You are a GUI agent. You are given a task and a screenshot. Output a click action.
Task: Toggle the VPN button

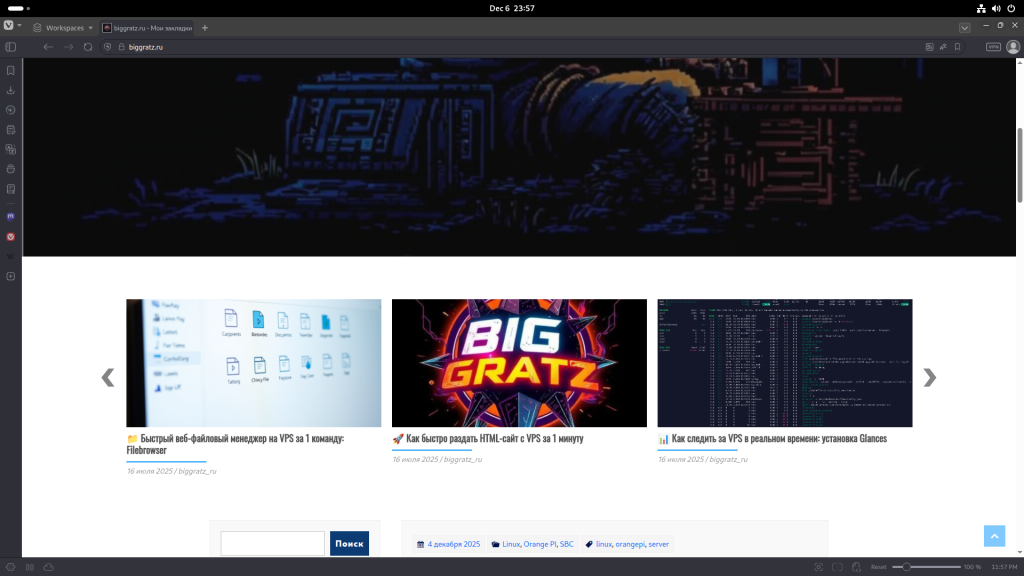[993, 47]
